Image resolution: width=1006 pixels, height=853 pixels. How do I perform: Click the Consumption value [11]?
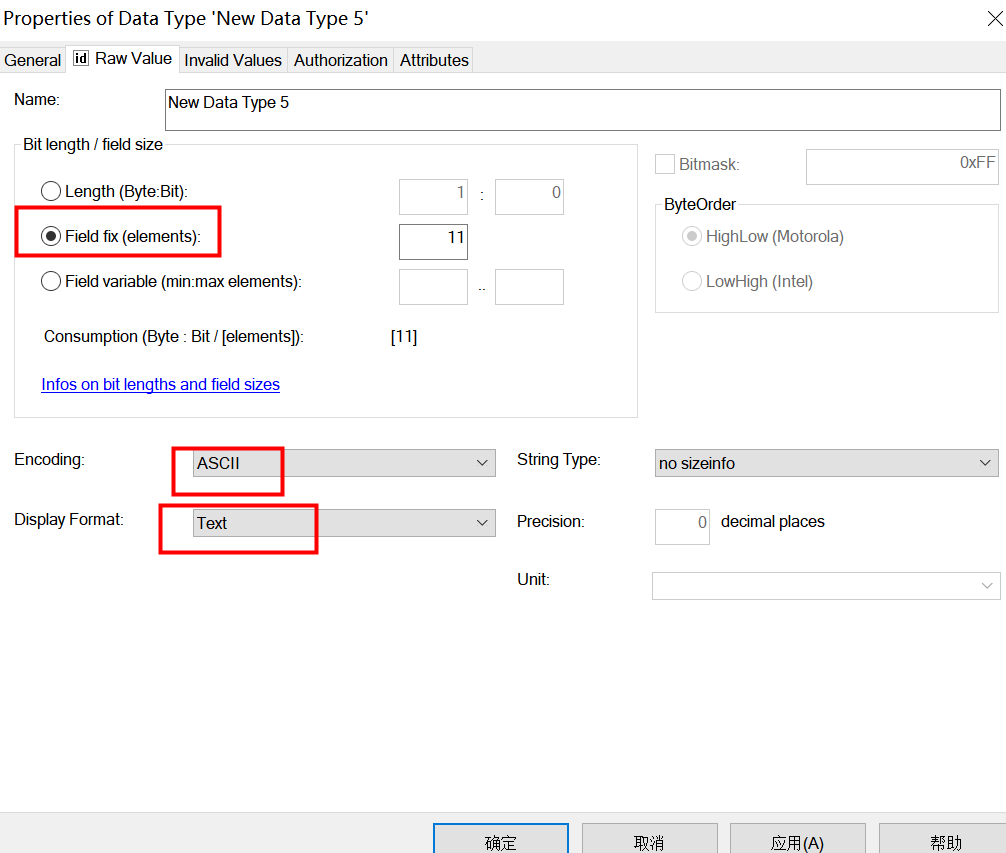[404, 336]
